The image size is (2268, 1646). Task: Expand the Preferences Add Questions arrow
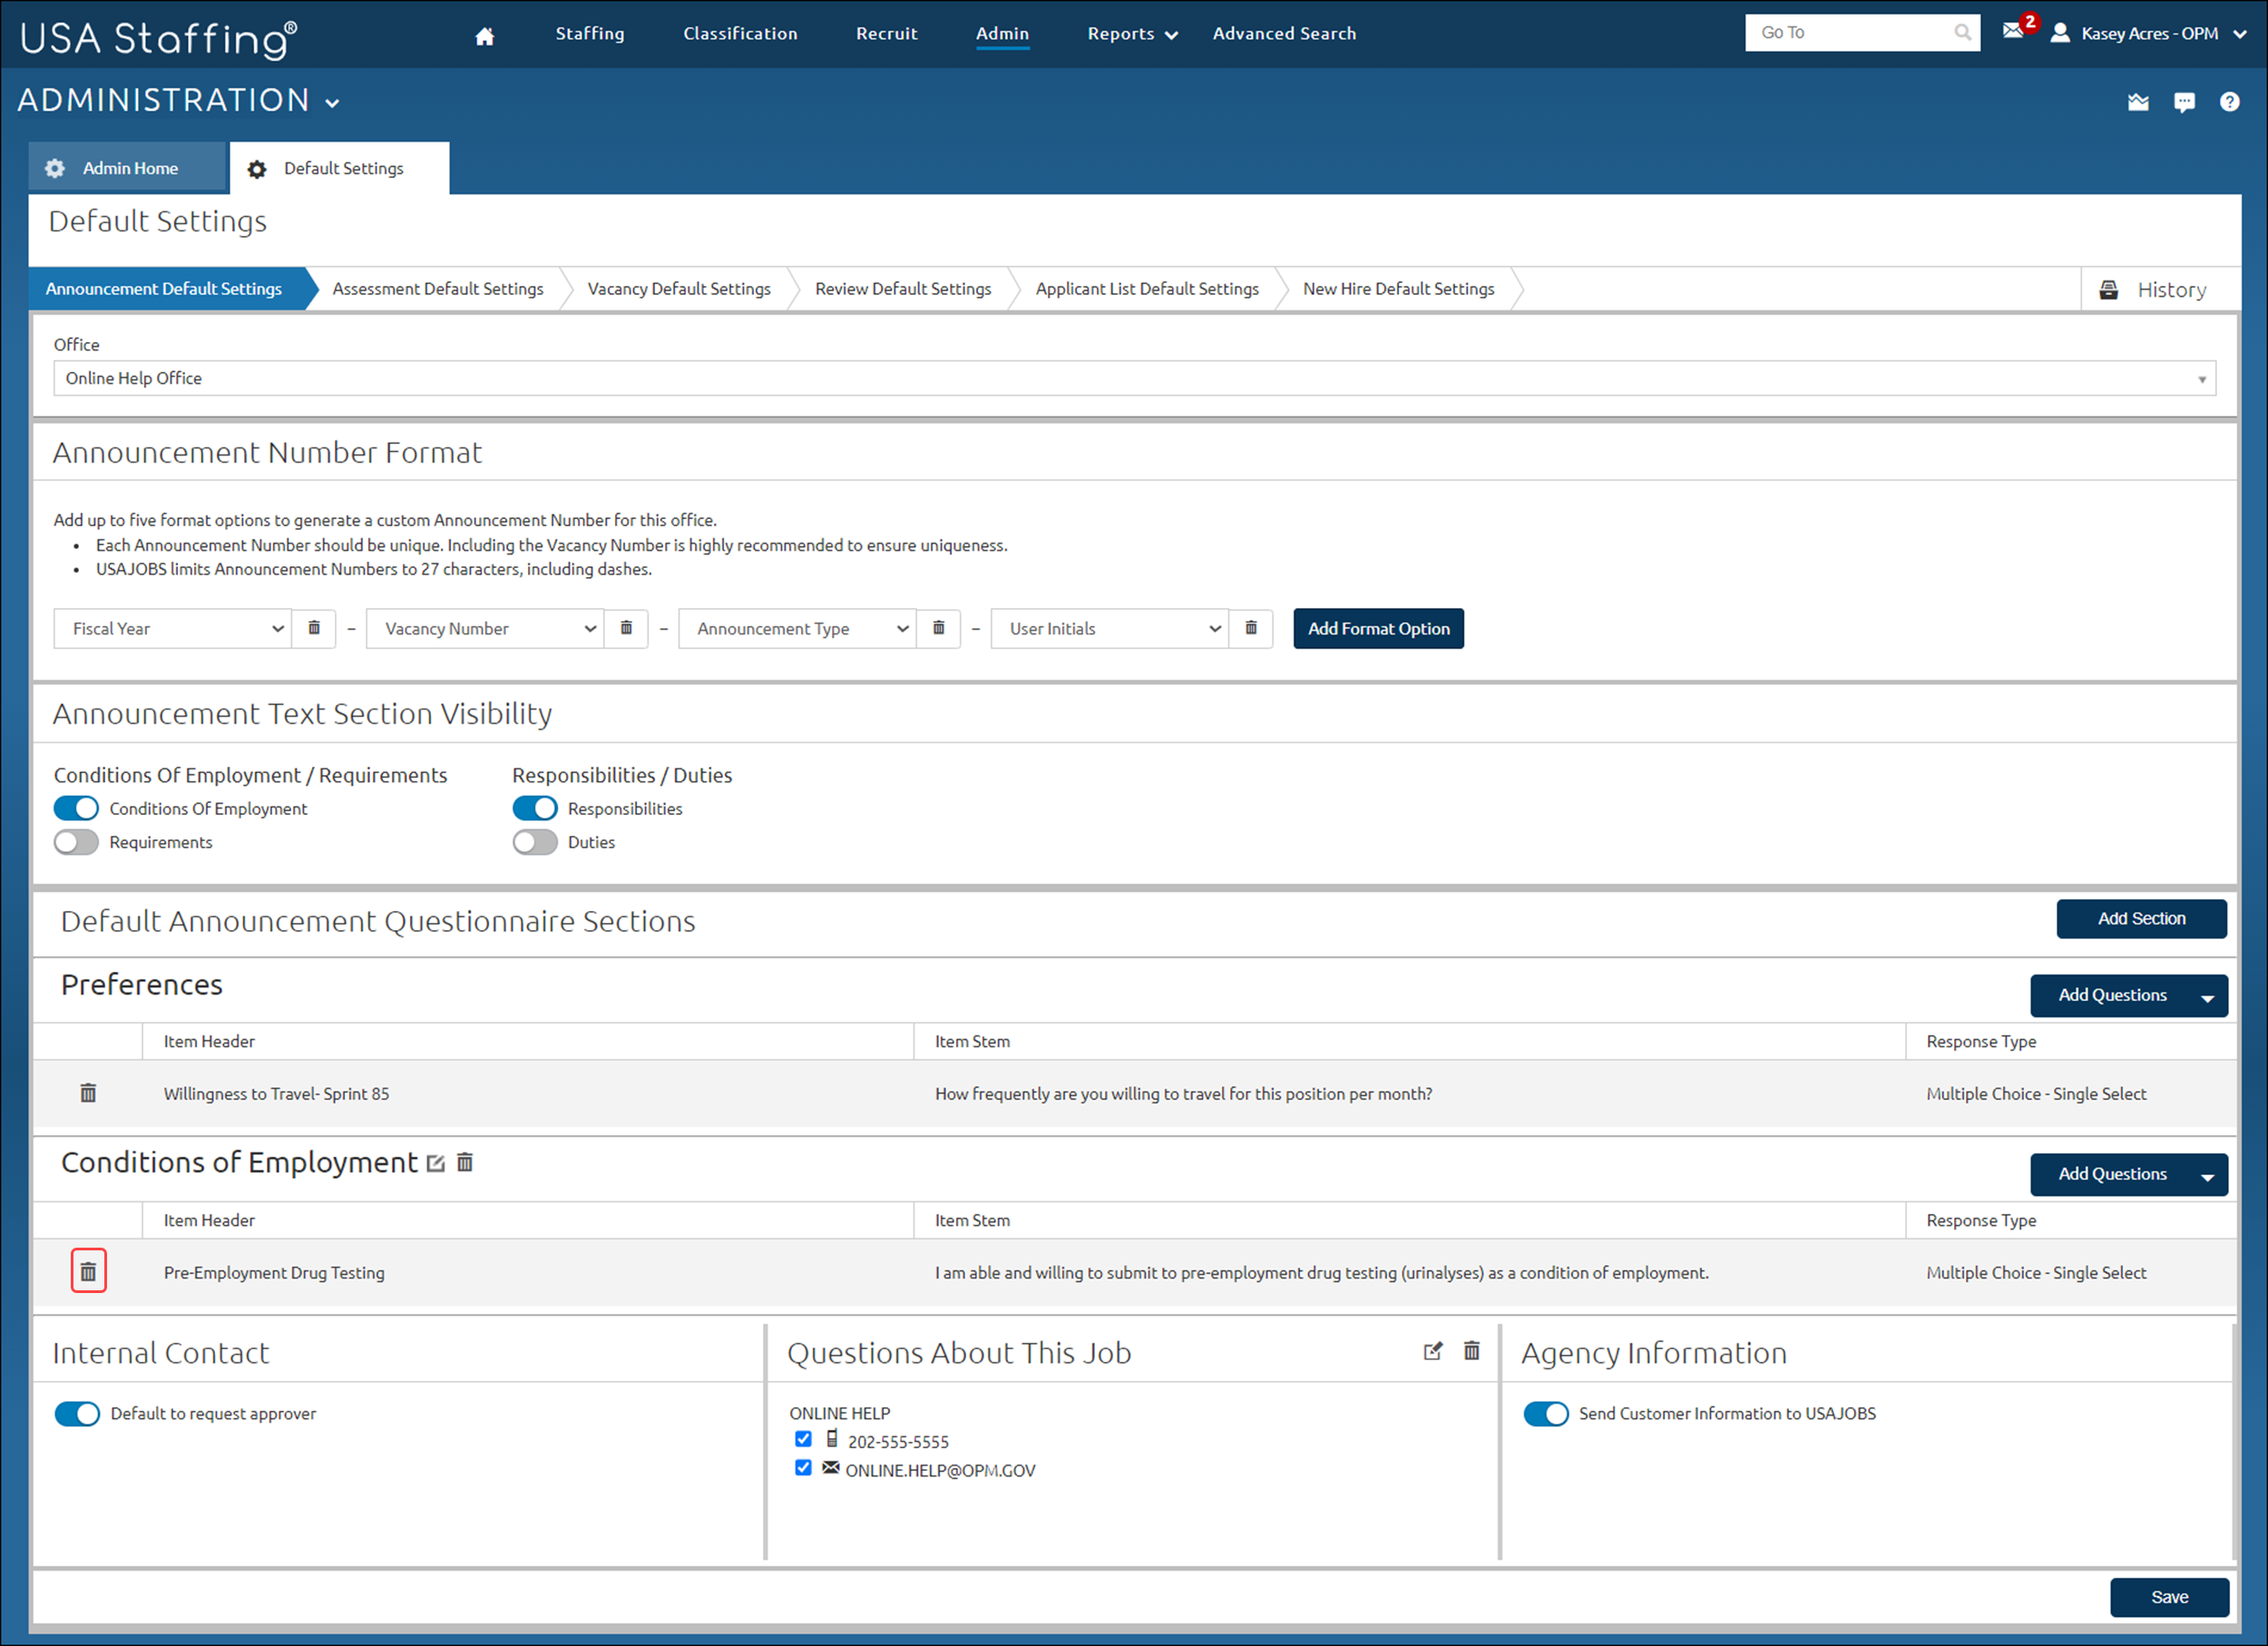tap(2208, 997)
